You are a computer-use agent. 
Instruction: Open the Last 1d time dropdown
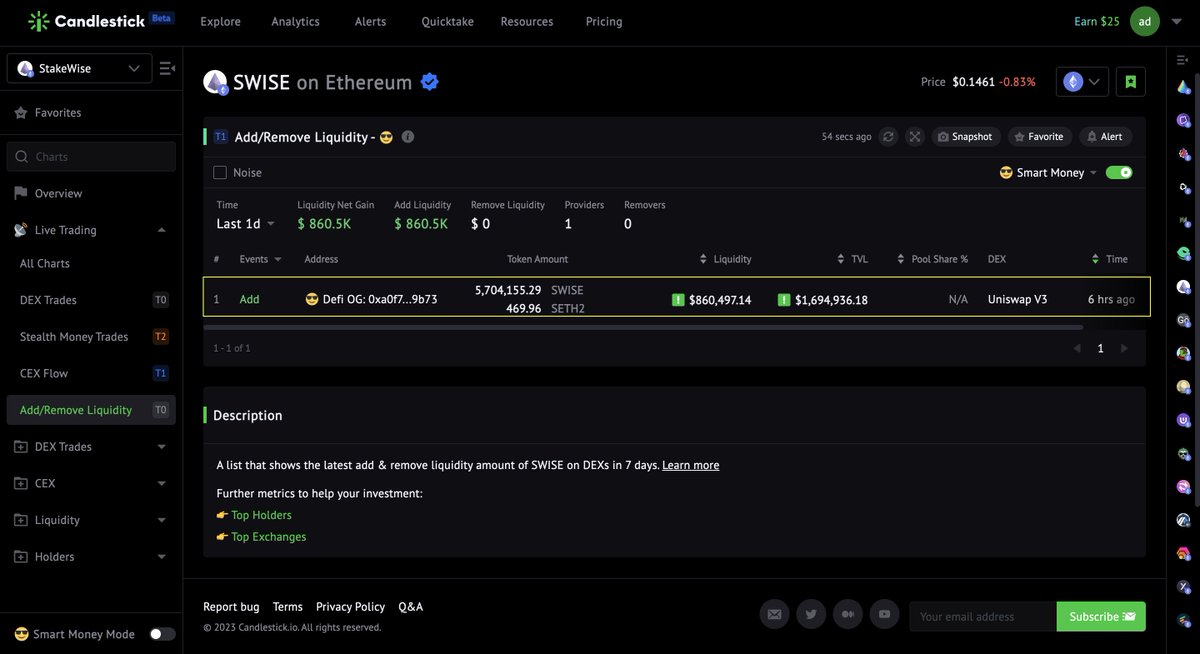tap(245, 224)
